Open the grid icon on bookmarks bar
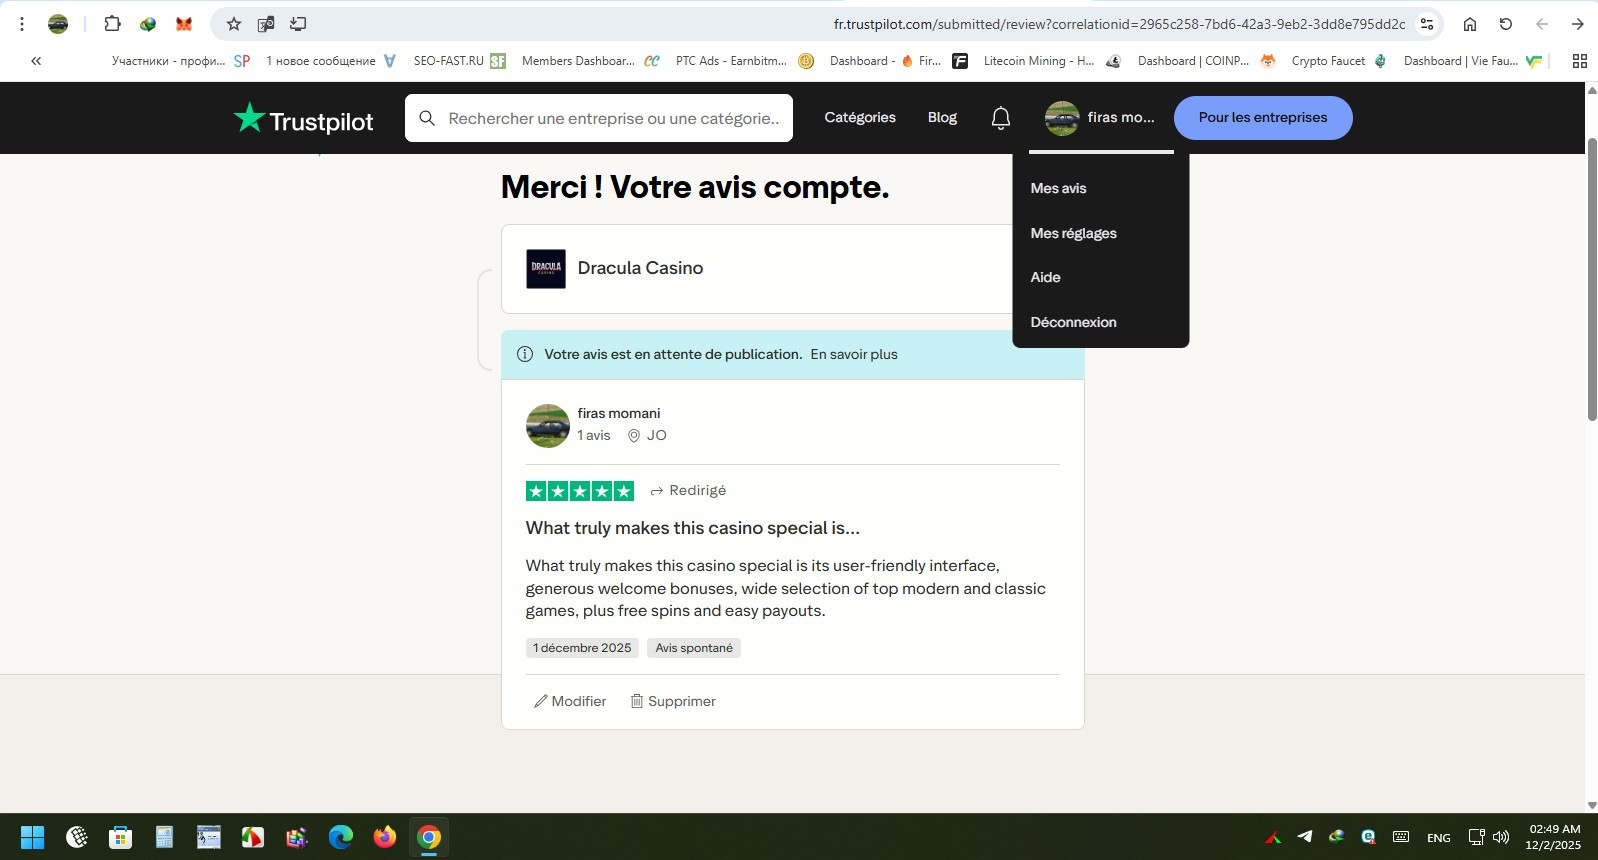Viewport: 1598px width, 860px height. [x=1580, y=61]
